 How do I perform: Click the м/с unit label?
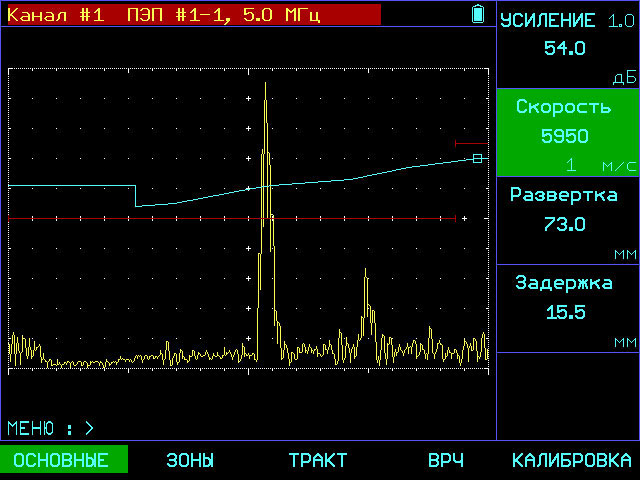(619, 166)
